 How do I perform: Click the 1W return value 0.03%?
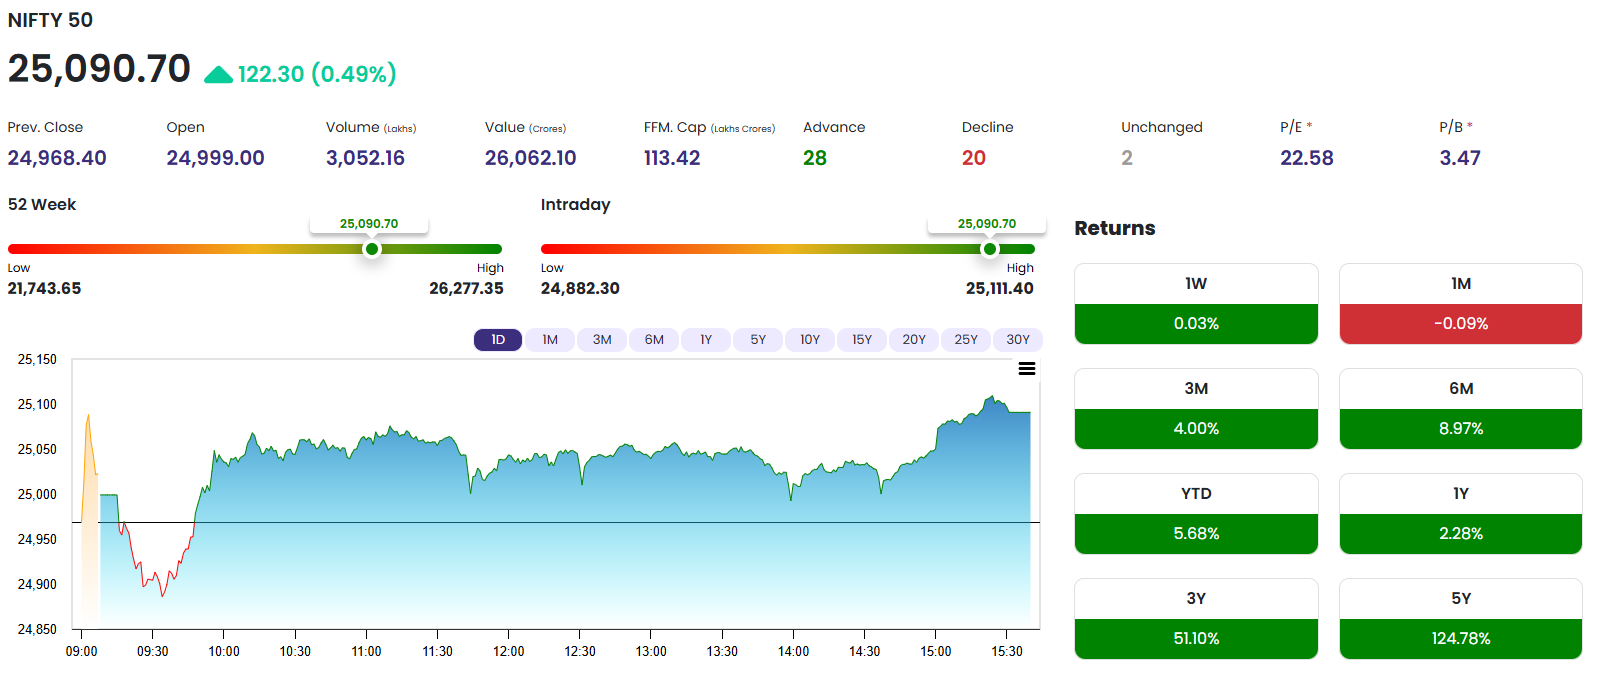click(1196, 324)
